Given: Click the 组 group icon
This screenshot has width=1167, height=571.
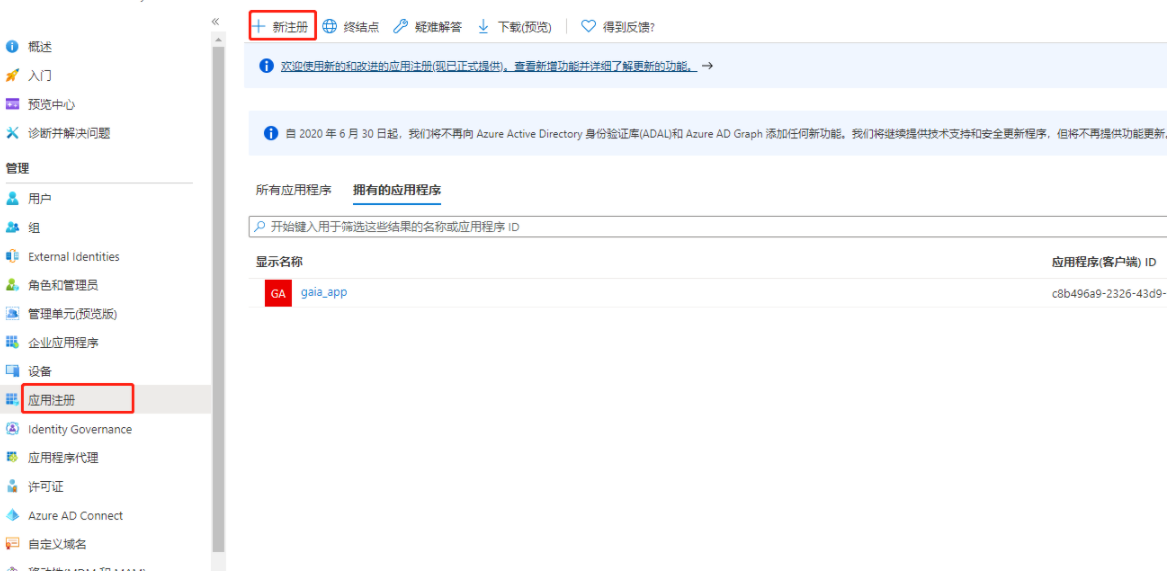Looking at the screenshot, I should pyautogui.click(x=11, y=228).
